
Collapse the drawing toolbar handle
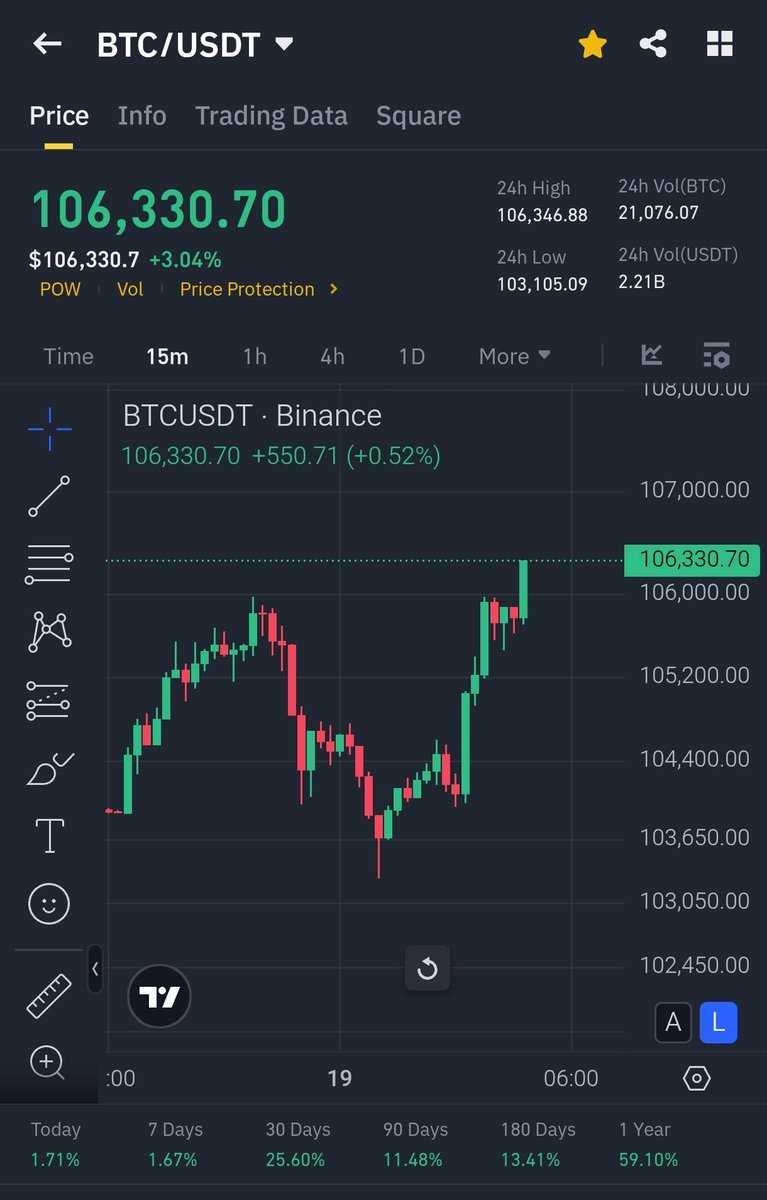pyautogui.click(x=95, y=969)
